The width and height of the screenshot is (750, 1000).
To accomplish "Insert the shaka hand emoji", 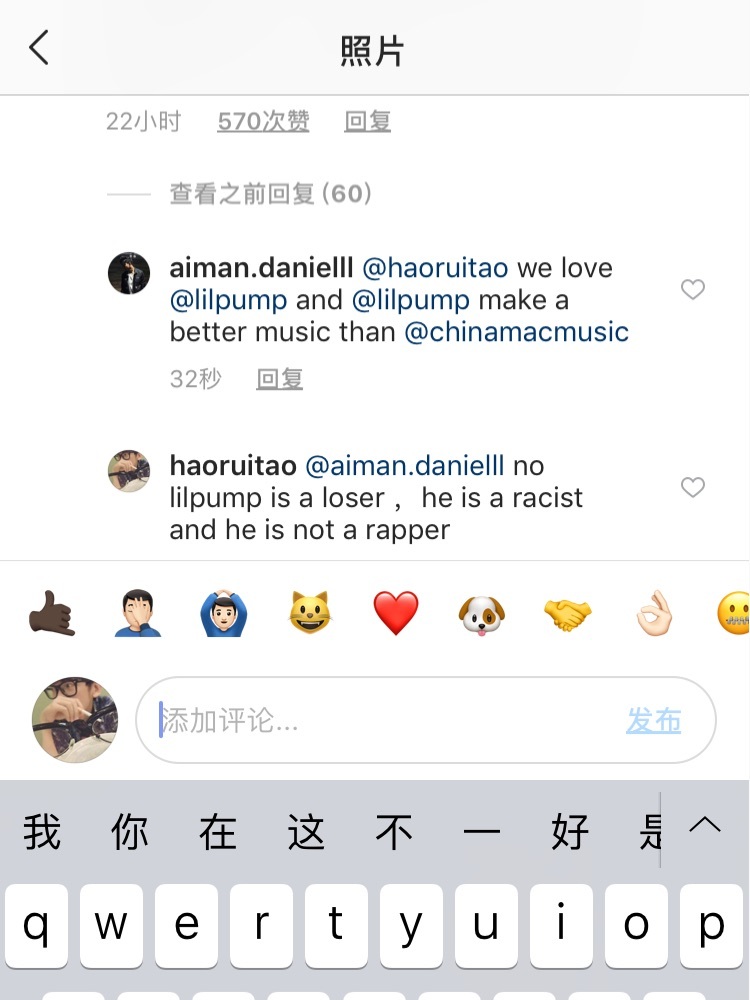I will click(x=52, y=614).
